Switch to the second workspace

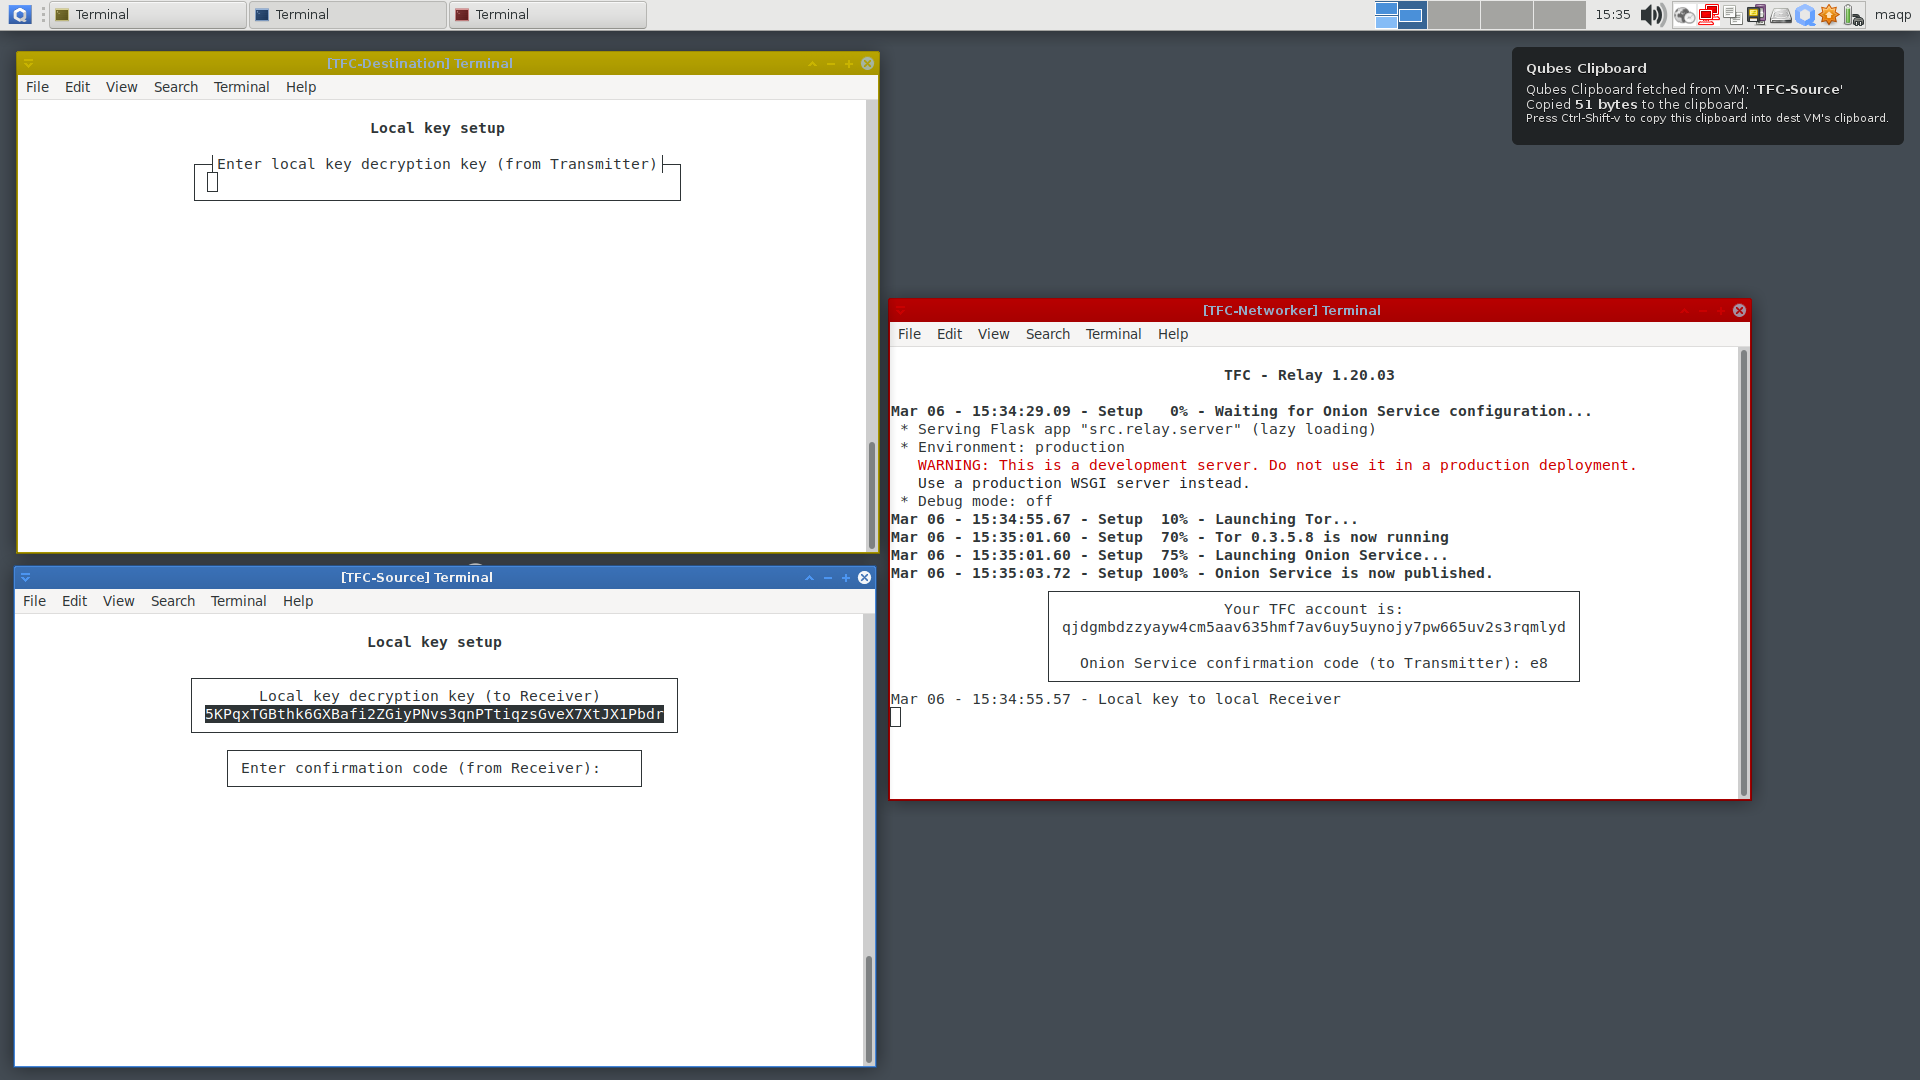pyautogui.click(x=1453, y=15)
